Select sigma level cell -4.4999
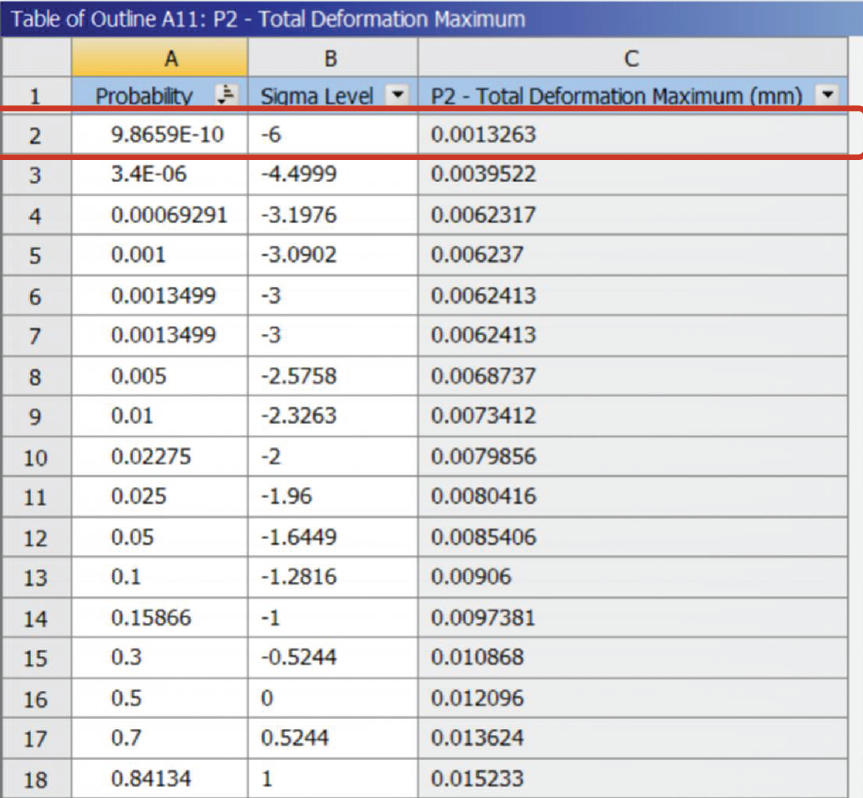 pos(333,174)
